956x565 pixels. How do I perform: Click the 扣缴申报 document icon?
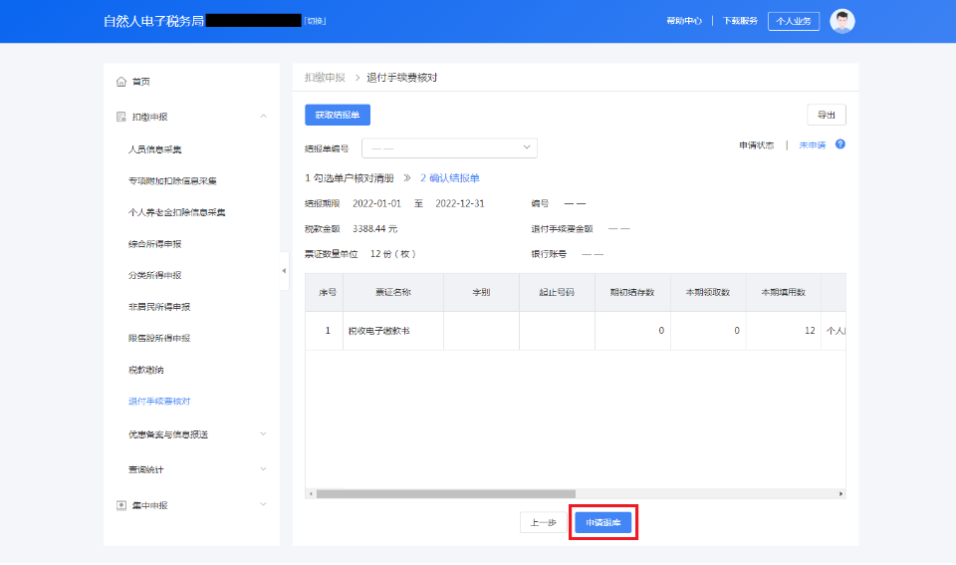click(121, 117)
